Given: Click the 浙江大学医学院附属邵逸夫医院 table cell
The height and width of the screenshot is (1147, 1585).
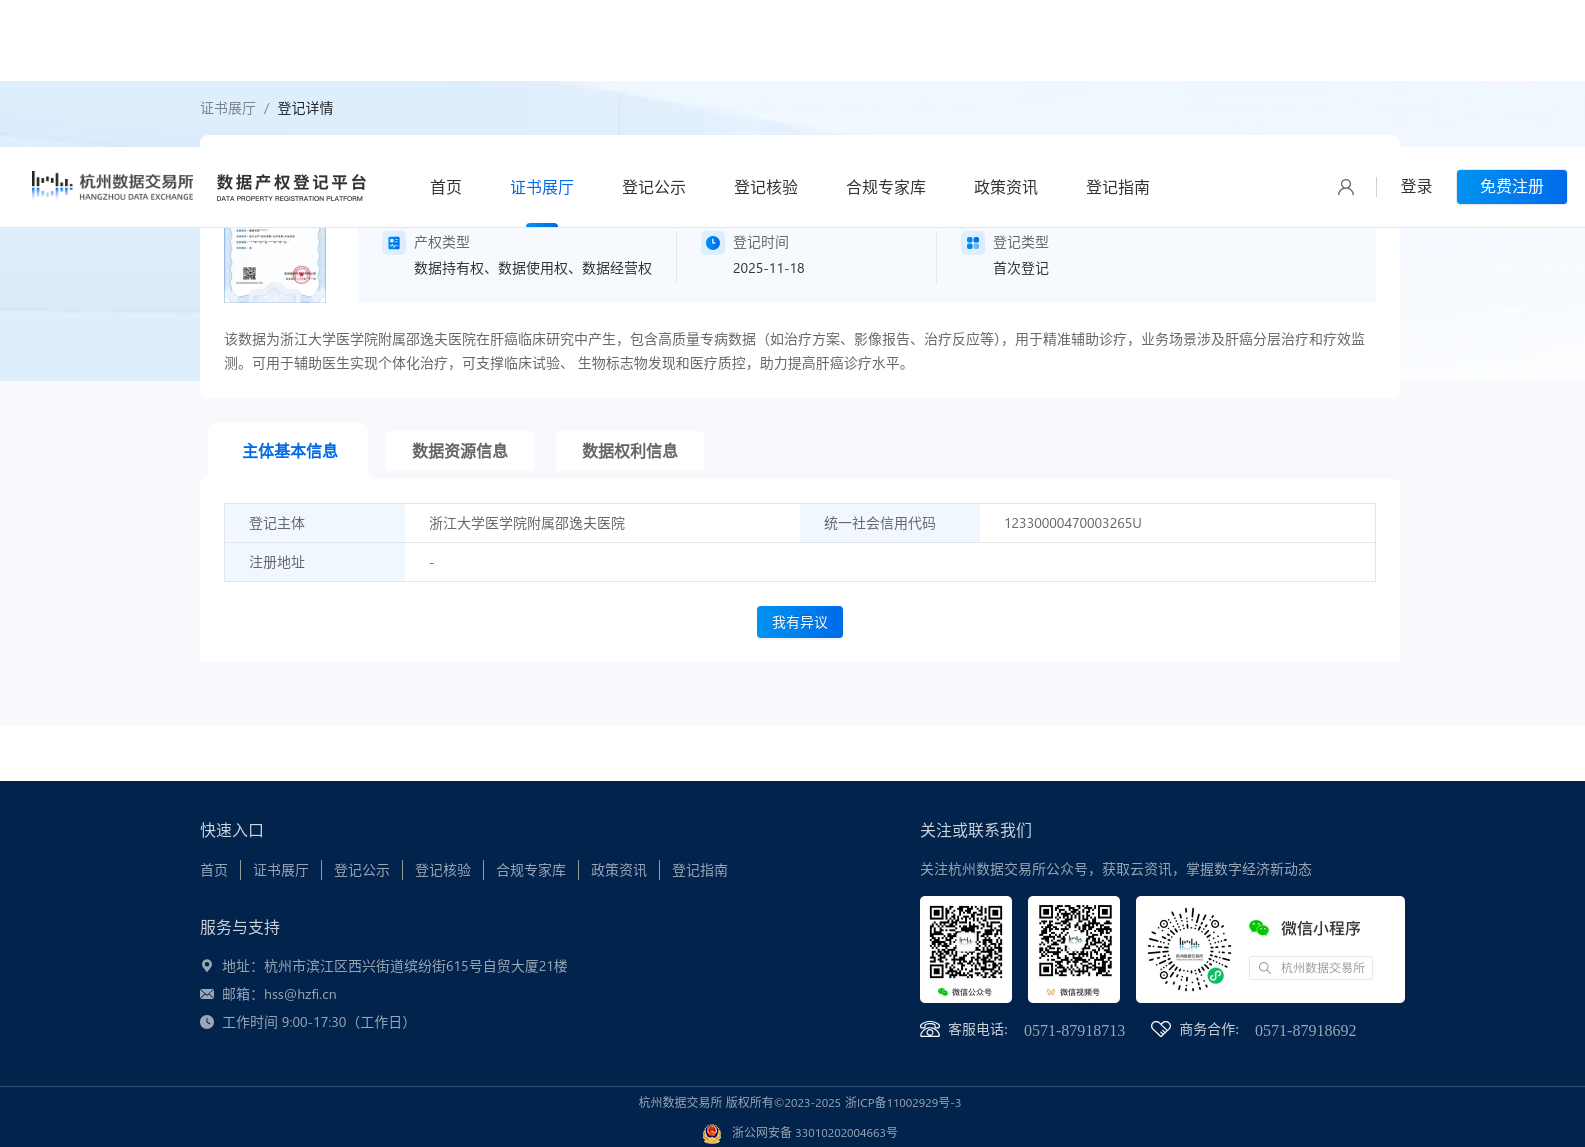Looking at the screenshot, I should coord(602,523).
